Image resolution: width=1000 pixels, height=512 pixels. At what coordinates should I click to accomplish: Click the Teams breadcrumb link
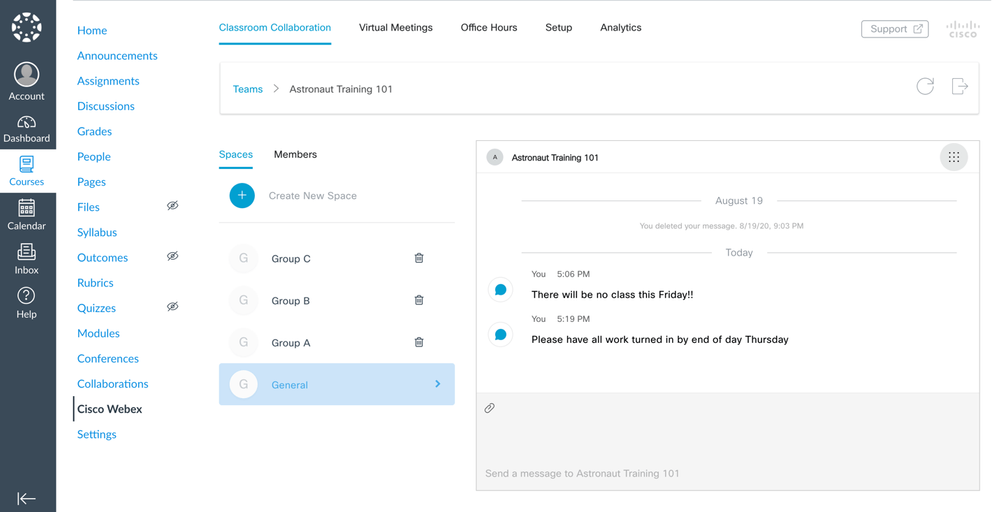click(x=248, y=89)
